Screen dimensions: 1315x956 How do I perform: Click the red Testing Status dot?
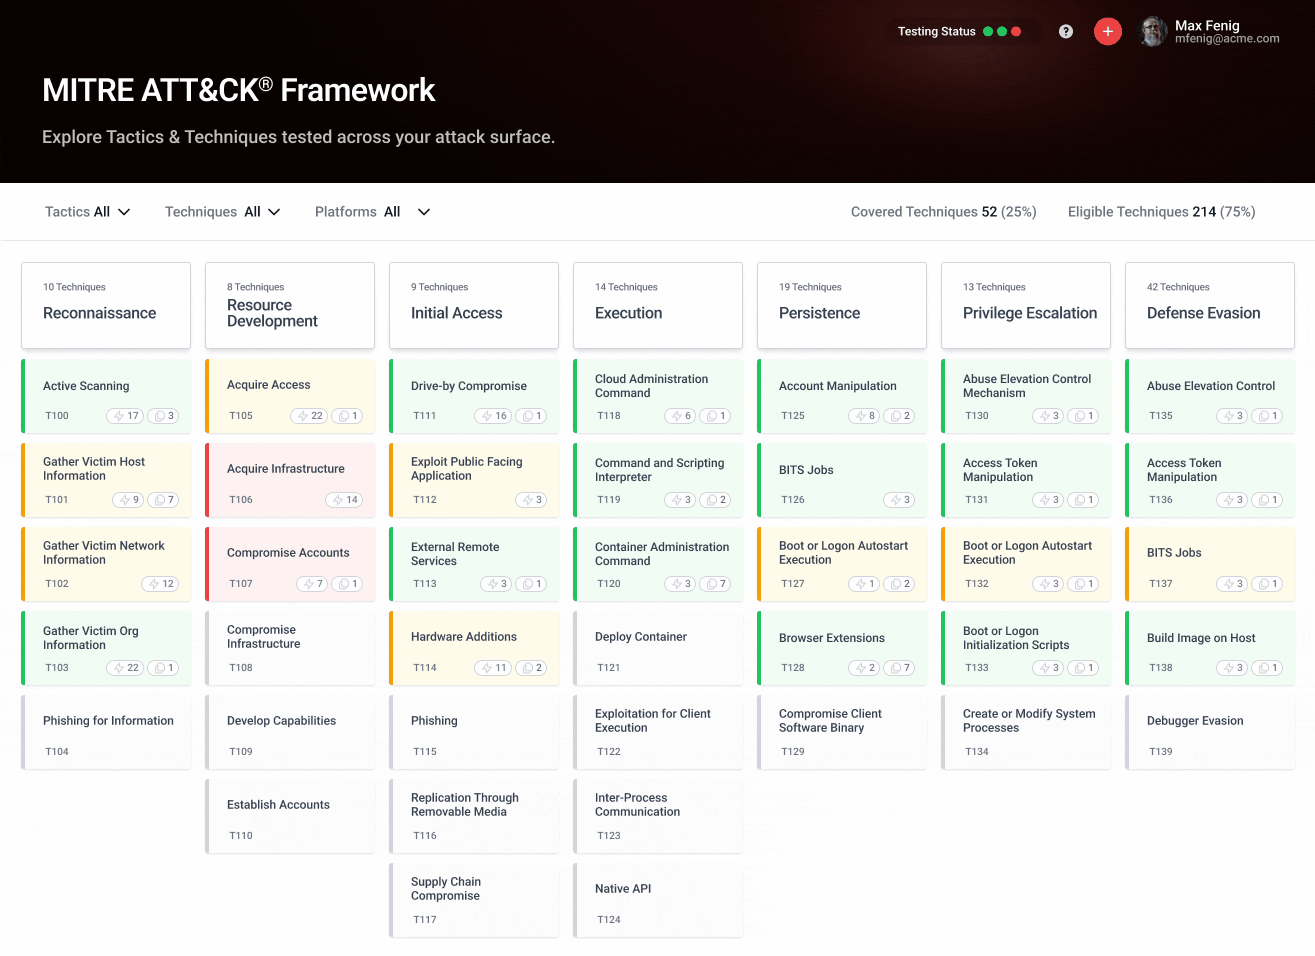pos(1016,31)
